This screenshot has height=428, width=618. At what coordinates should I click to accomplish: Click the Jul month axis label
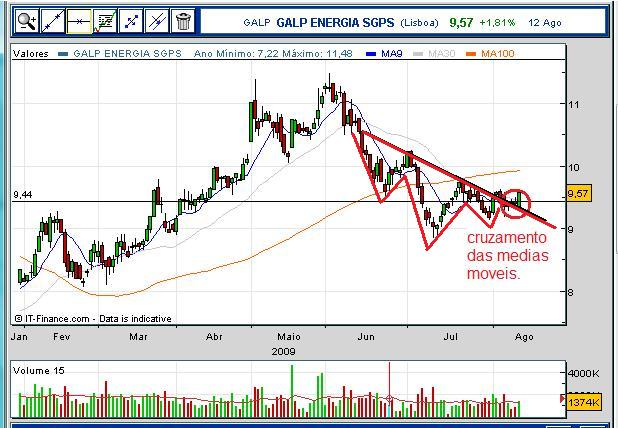click(x=451, y=337)
